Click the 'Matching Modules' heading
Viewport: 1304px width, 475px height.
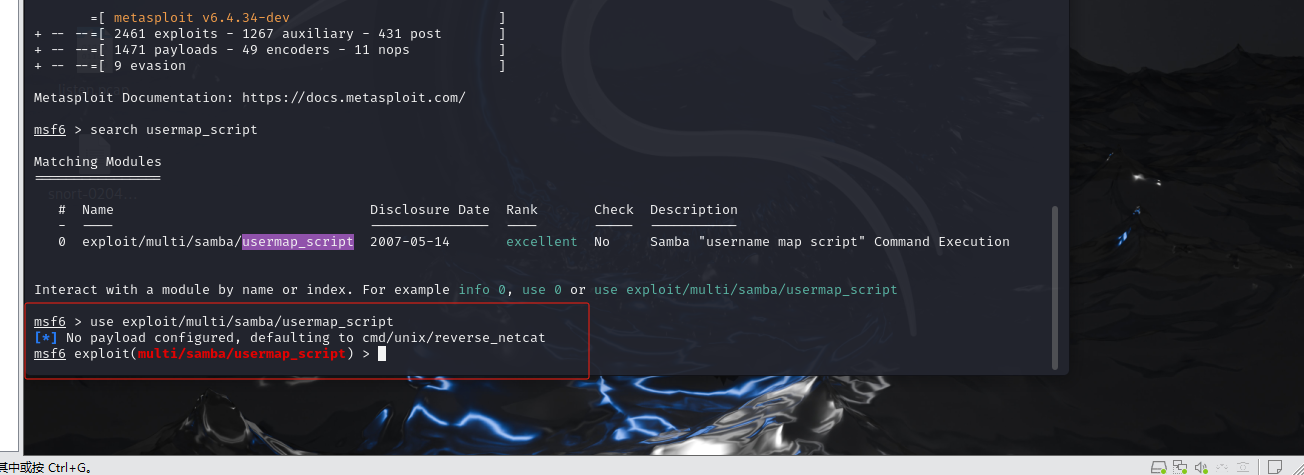(98, 162)
